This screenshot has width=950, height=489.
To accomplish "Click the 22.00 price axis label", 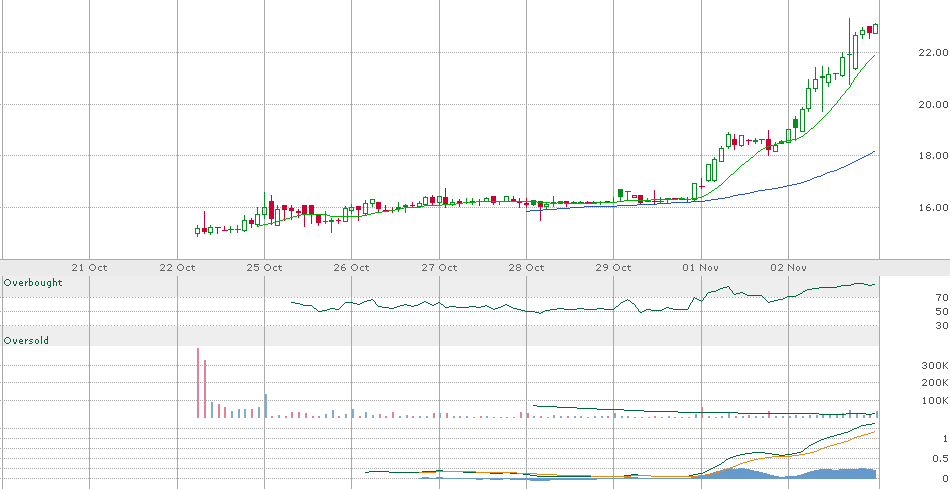I will pyautogui.click(x=933, y=53).
